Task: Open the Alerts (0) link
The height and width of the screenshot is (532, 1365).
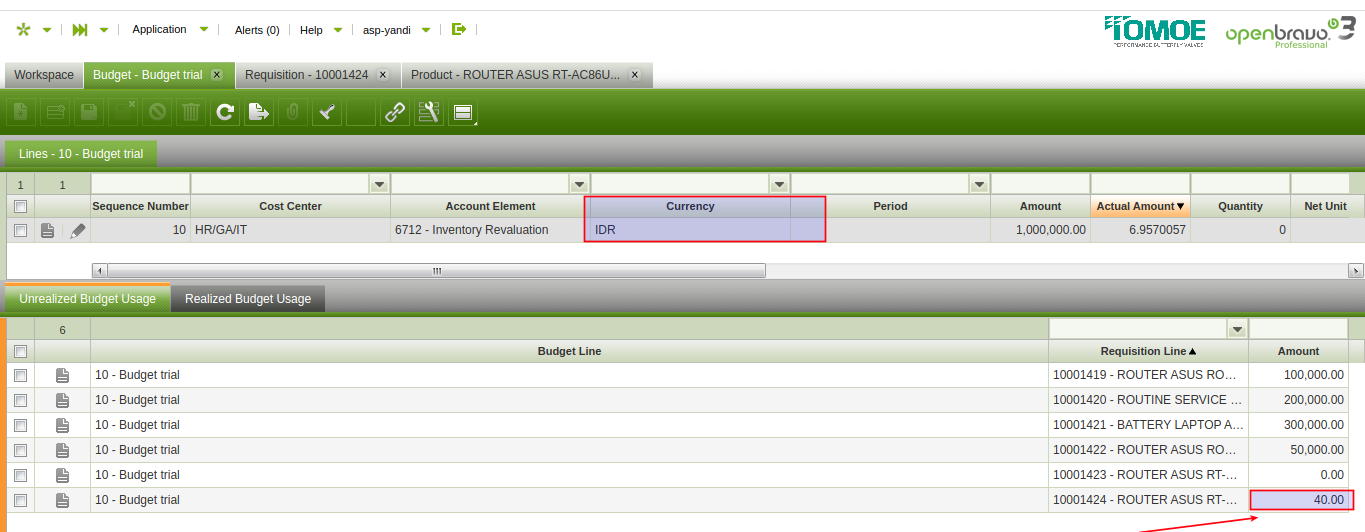Action: pos(257,30)
